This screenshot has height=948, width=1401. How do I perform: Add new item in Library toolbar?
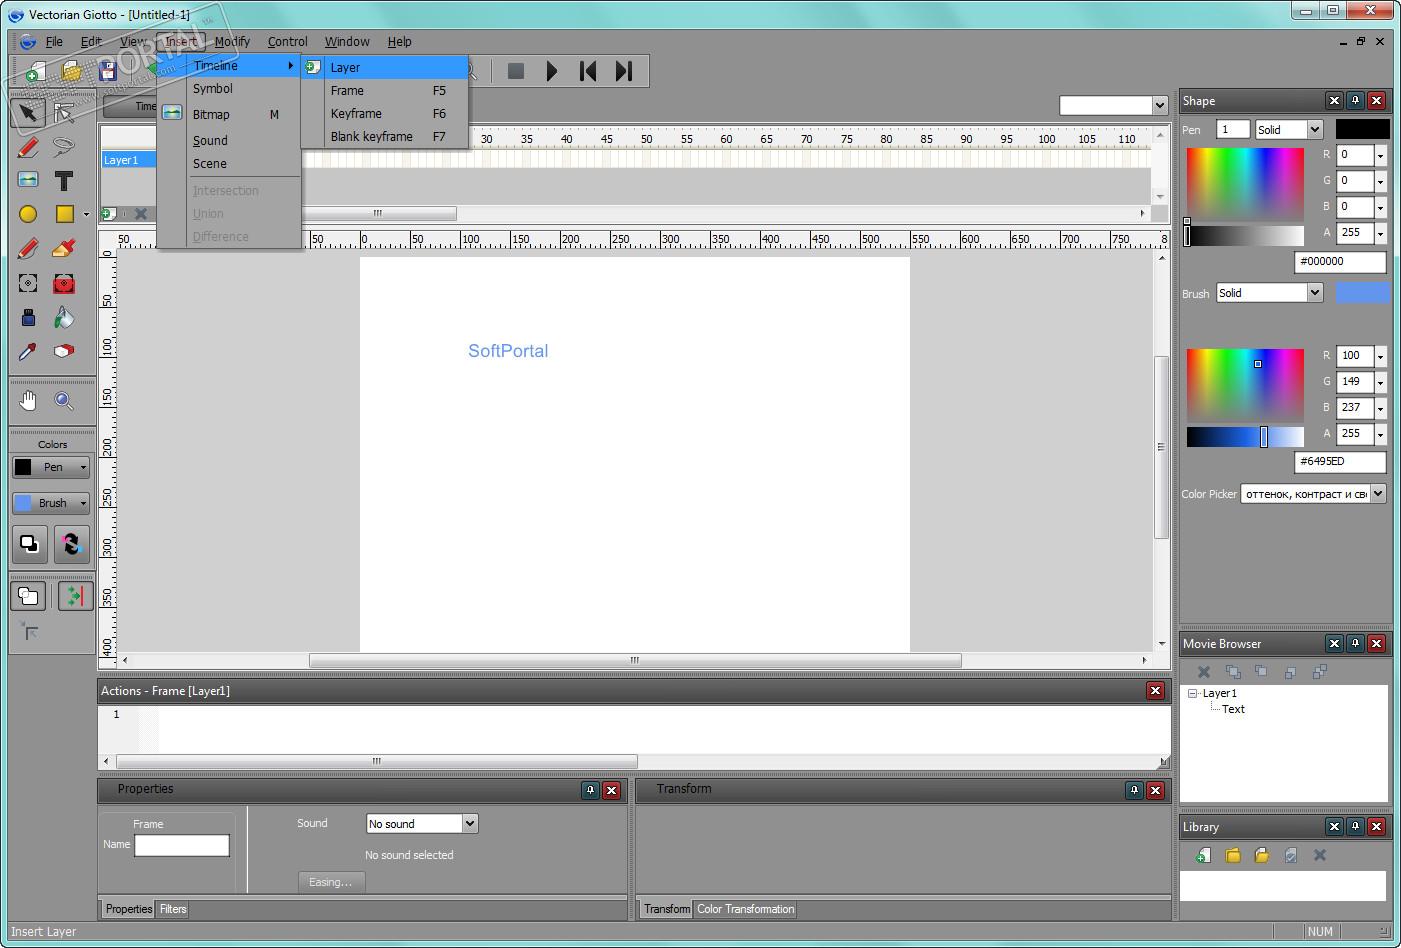[x=1204, y=855]
